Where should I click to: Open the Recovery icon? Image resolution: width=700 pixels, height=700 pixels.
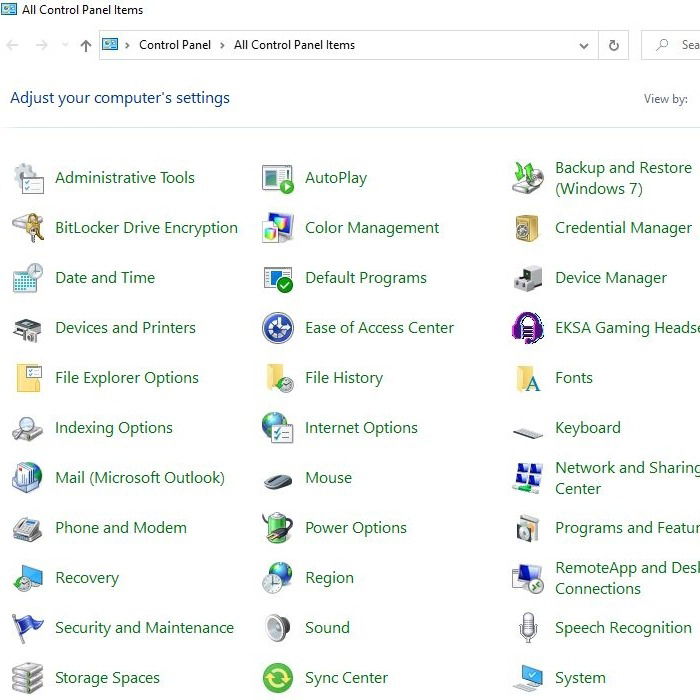tap(28, 578)
